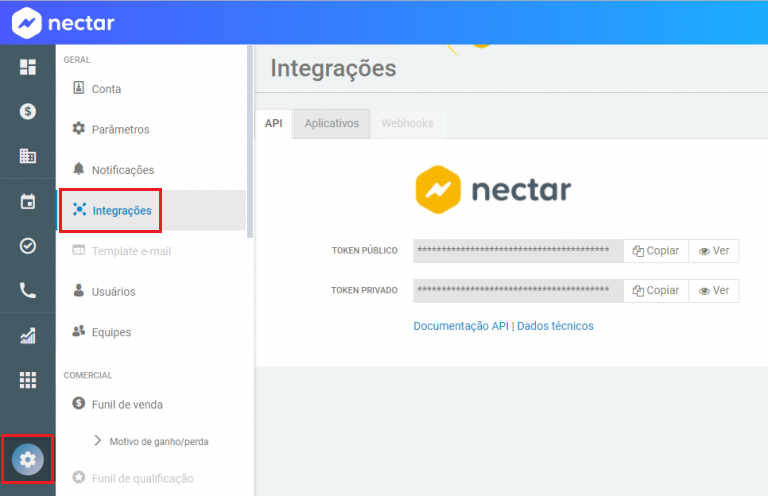The image size is (768, 496).
Task: Click the TOKEN PÚBLICO label
Action: tap(364, 251)
